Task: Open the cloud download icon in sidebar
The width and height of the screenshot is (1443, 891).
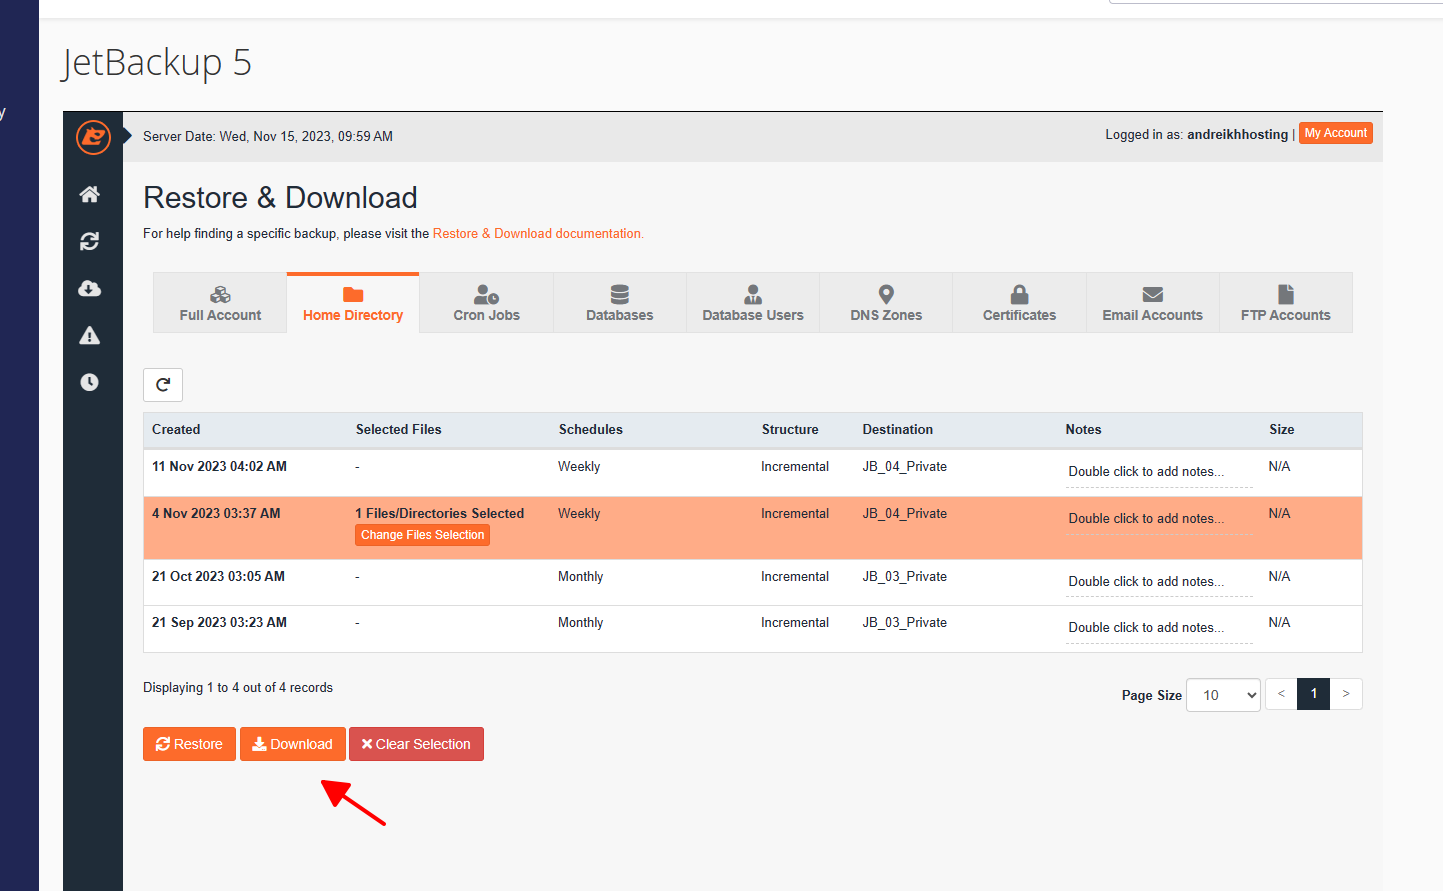Action: coord(90,288)
